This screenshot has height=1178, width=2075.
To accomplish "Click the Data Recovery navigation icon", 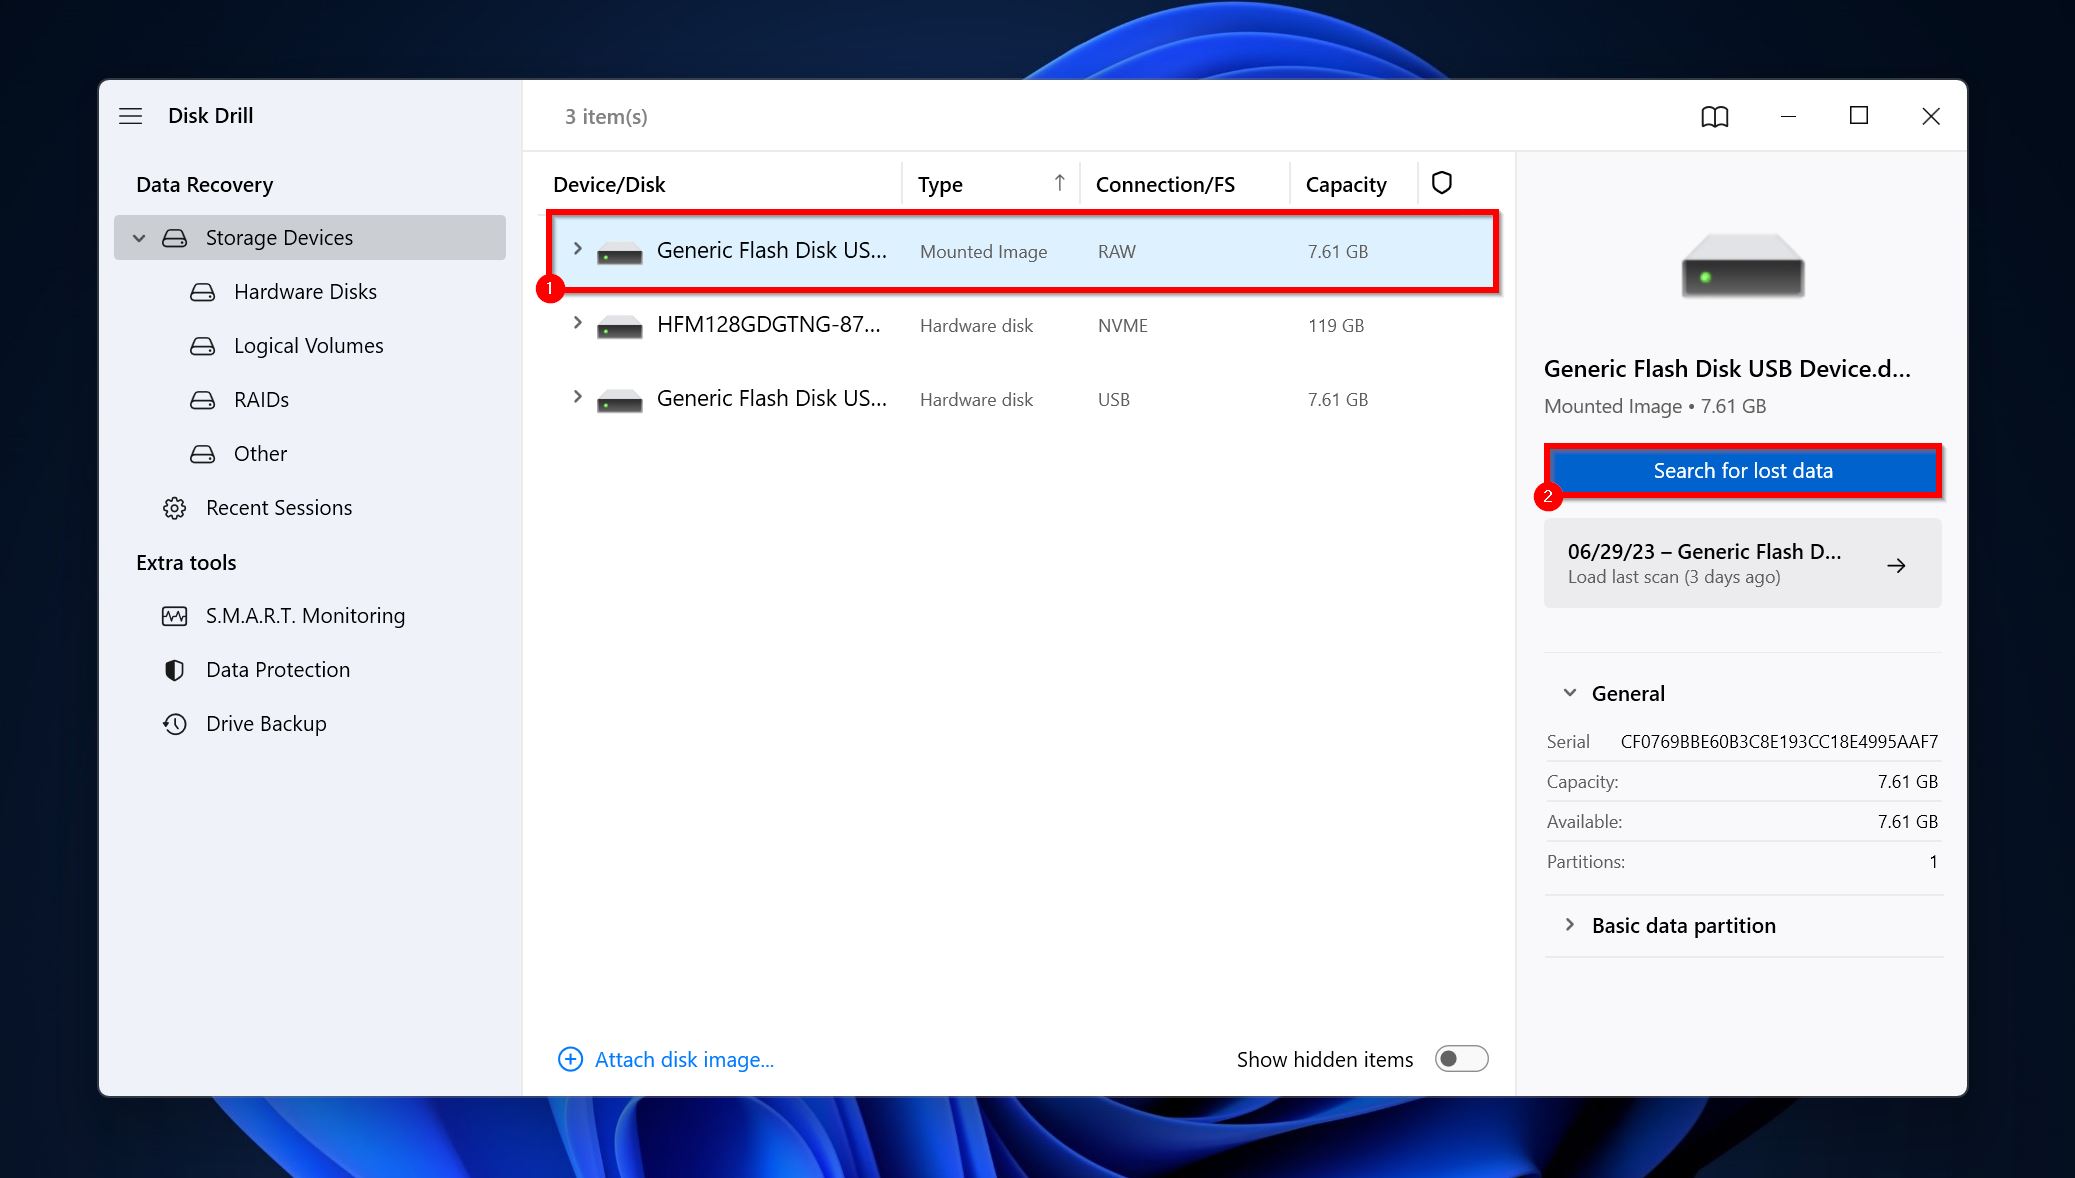I will click(x=204, y=182).
